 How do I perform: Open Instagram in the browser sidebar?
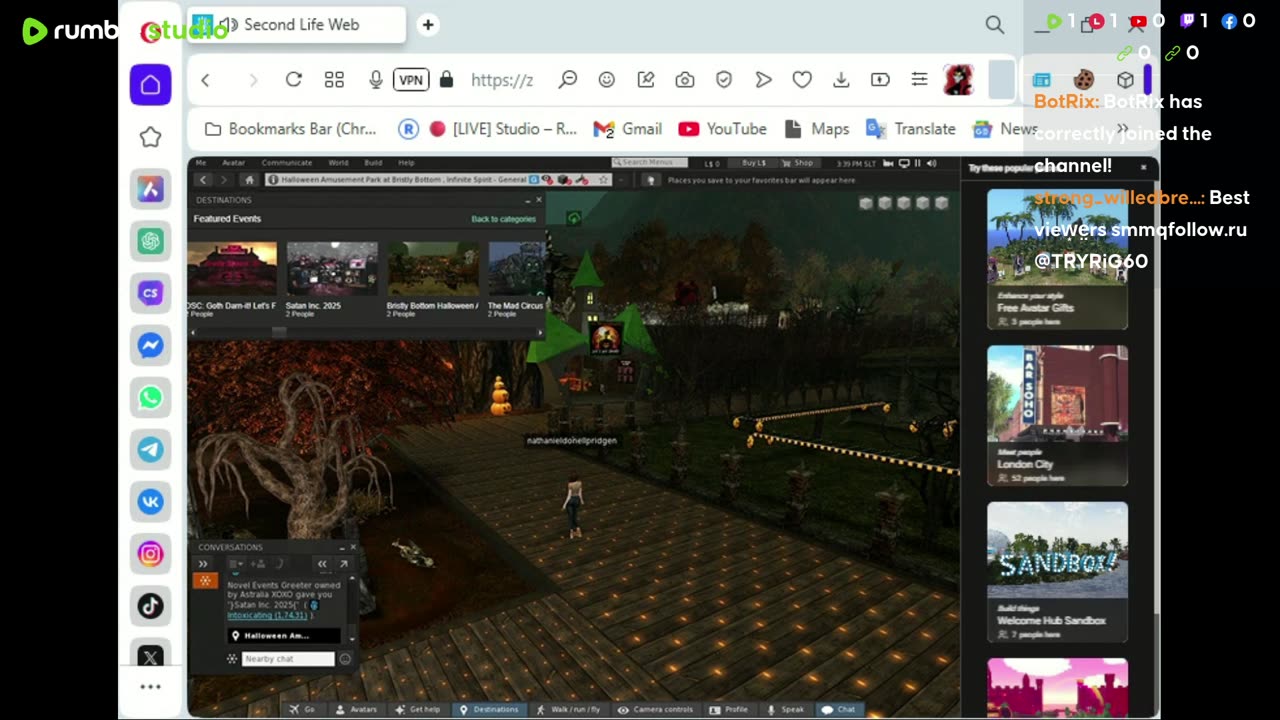coord(150,553)
